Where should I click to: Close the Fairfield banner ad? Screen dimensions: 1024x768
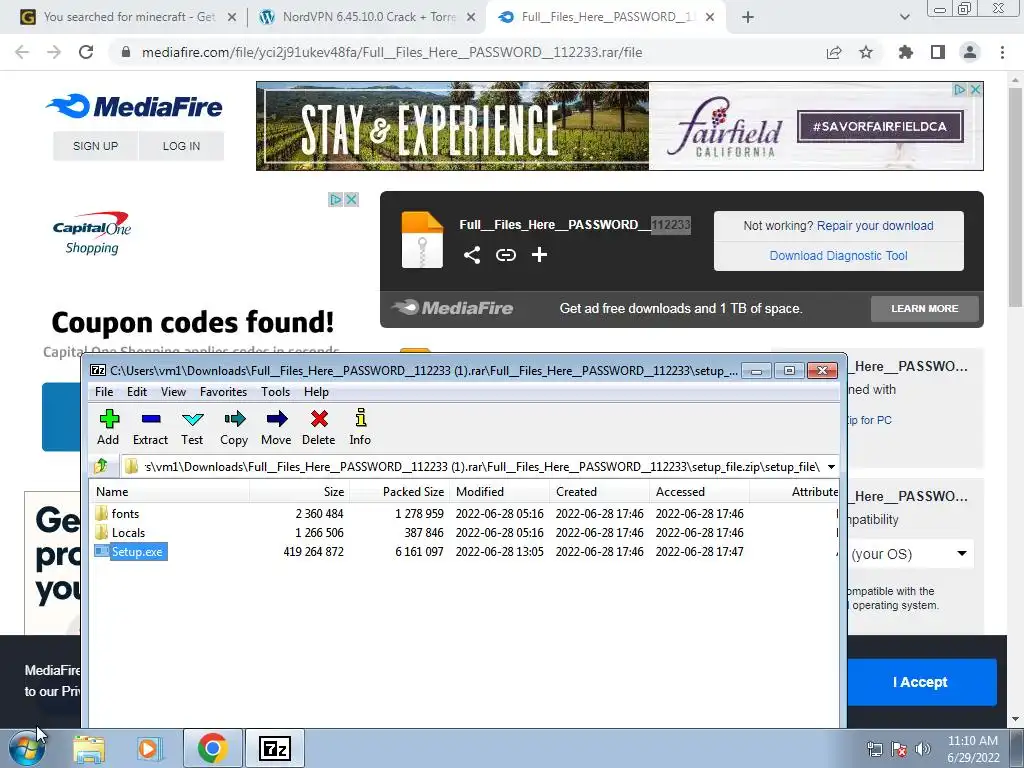coord(975,89)
